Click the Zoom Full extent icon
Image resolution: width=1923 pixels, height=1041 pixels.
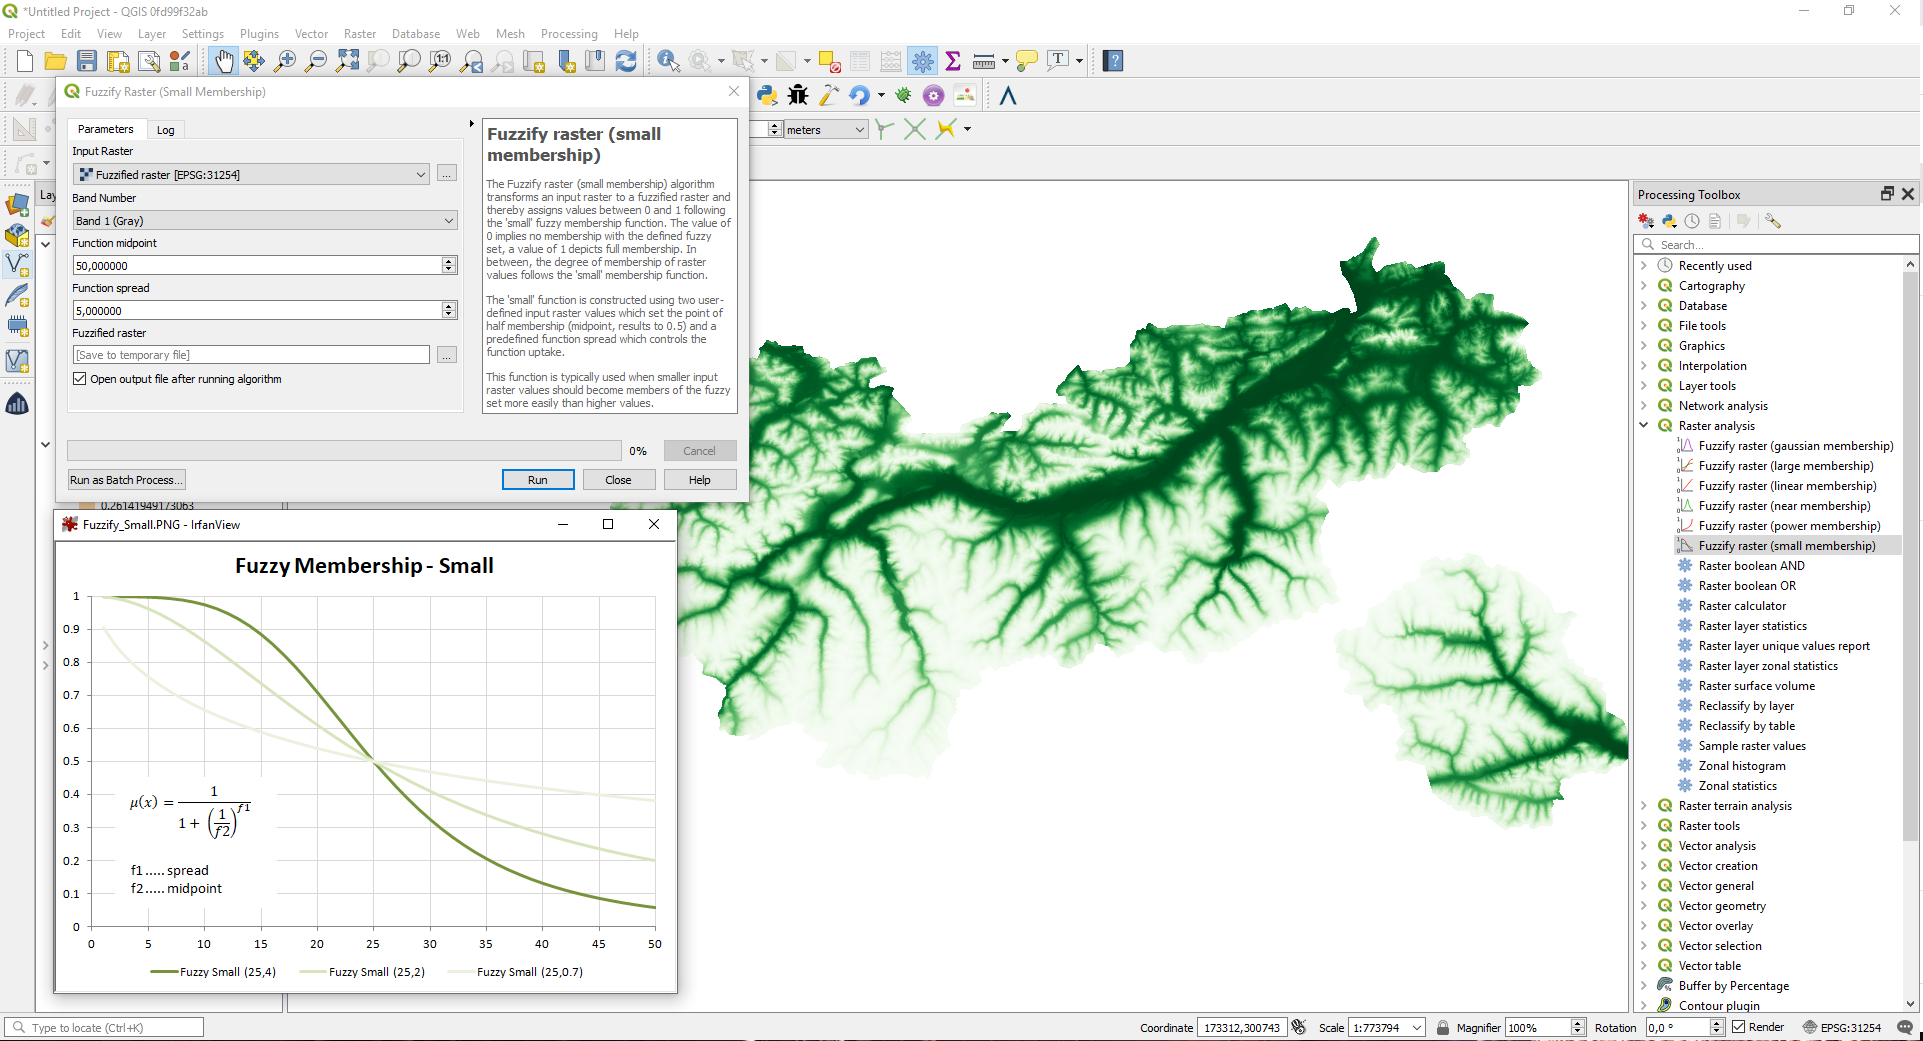pyautogui.click(x=347, y=61)
